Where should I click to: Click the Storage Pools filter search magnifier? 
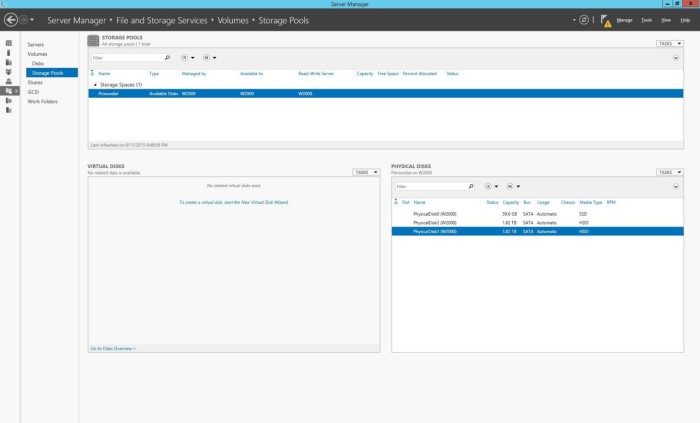(x=167, y=58)
